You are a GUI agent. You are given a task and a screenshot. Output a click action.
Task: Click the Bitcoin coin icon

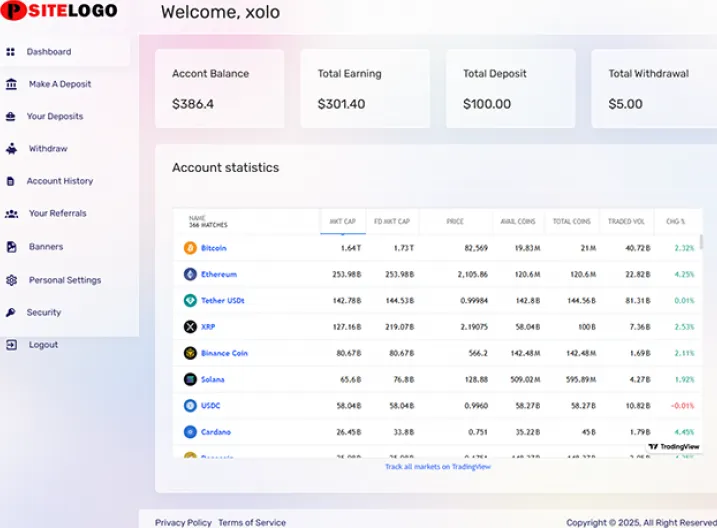click(190, 248)
